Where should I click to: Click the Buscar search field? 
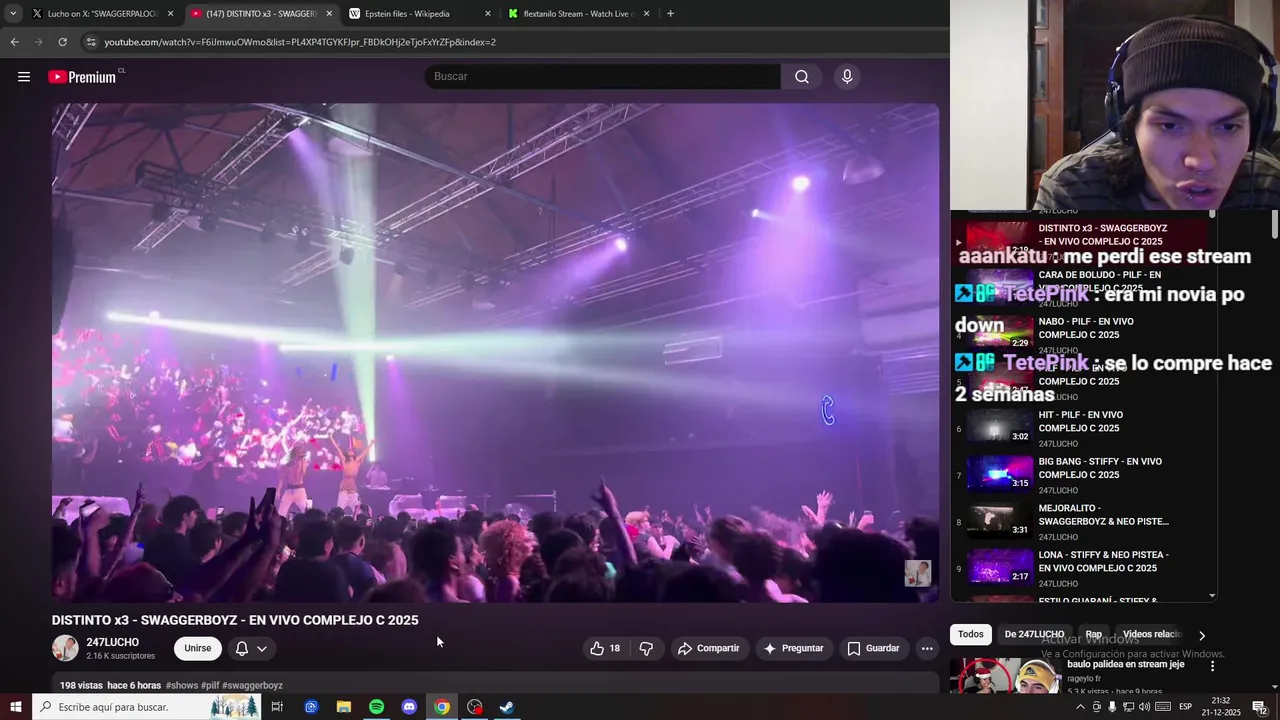pos(603,77)
